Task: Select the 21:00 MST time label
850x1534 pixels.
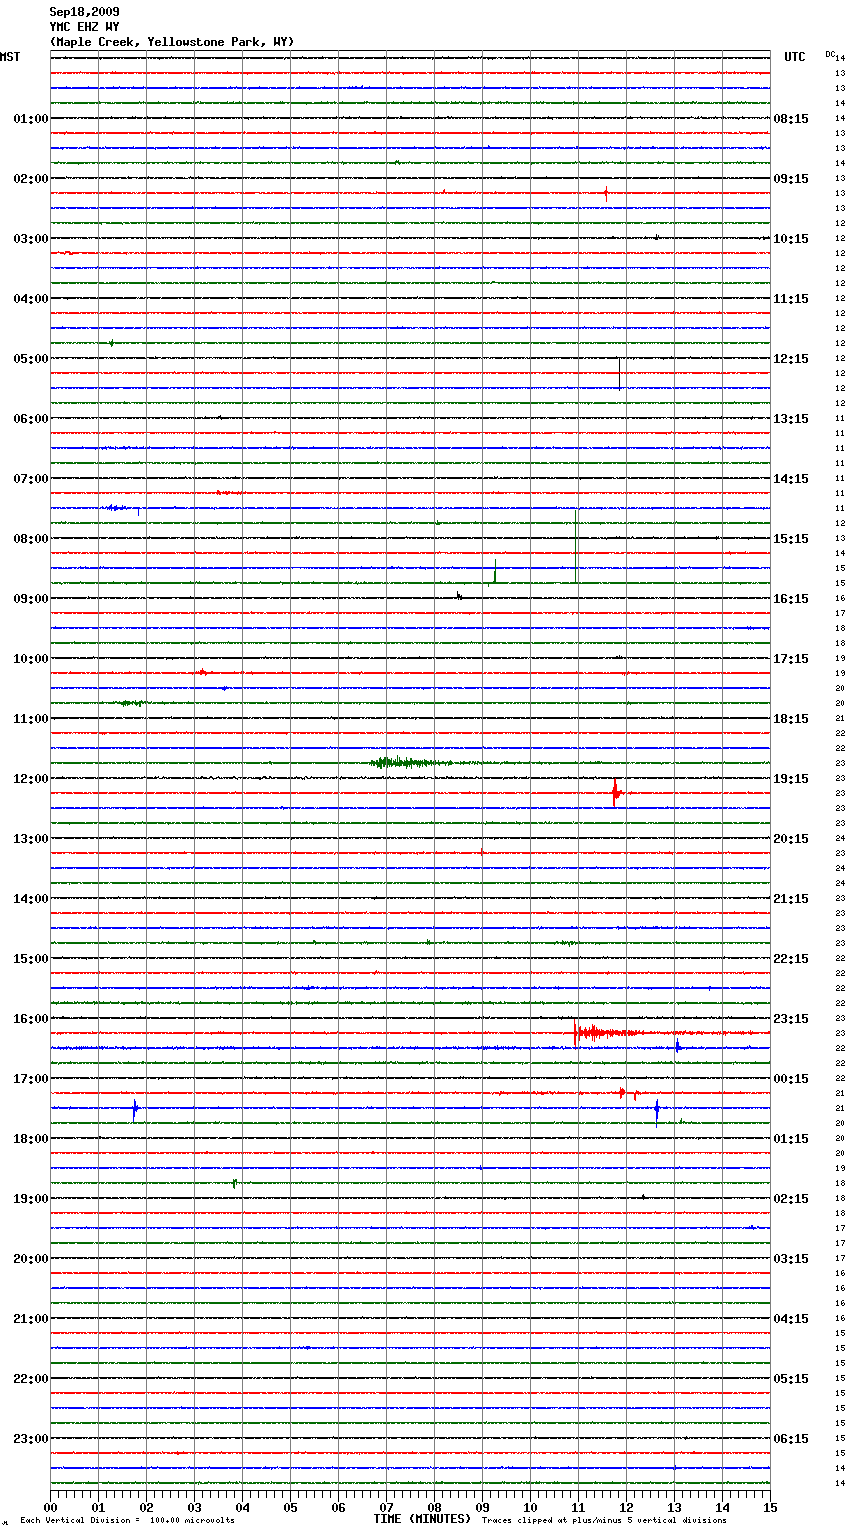Action: tap(31, 1319)
